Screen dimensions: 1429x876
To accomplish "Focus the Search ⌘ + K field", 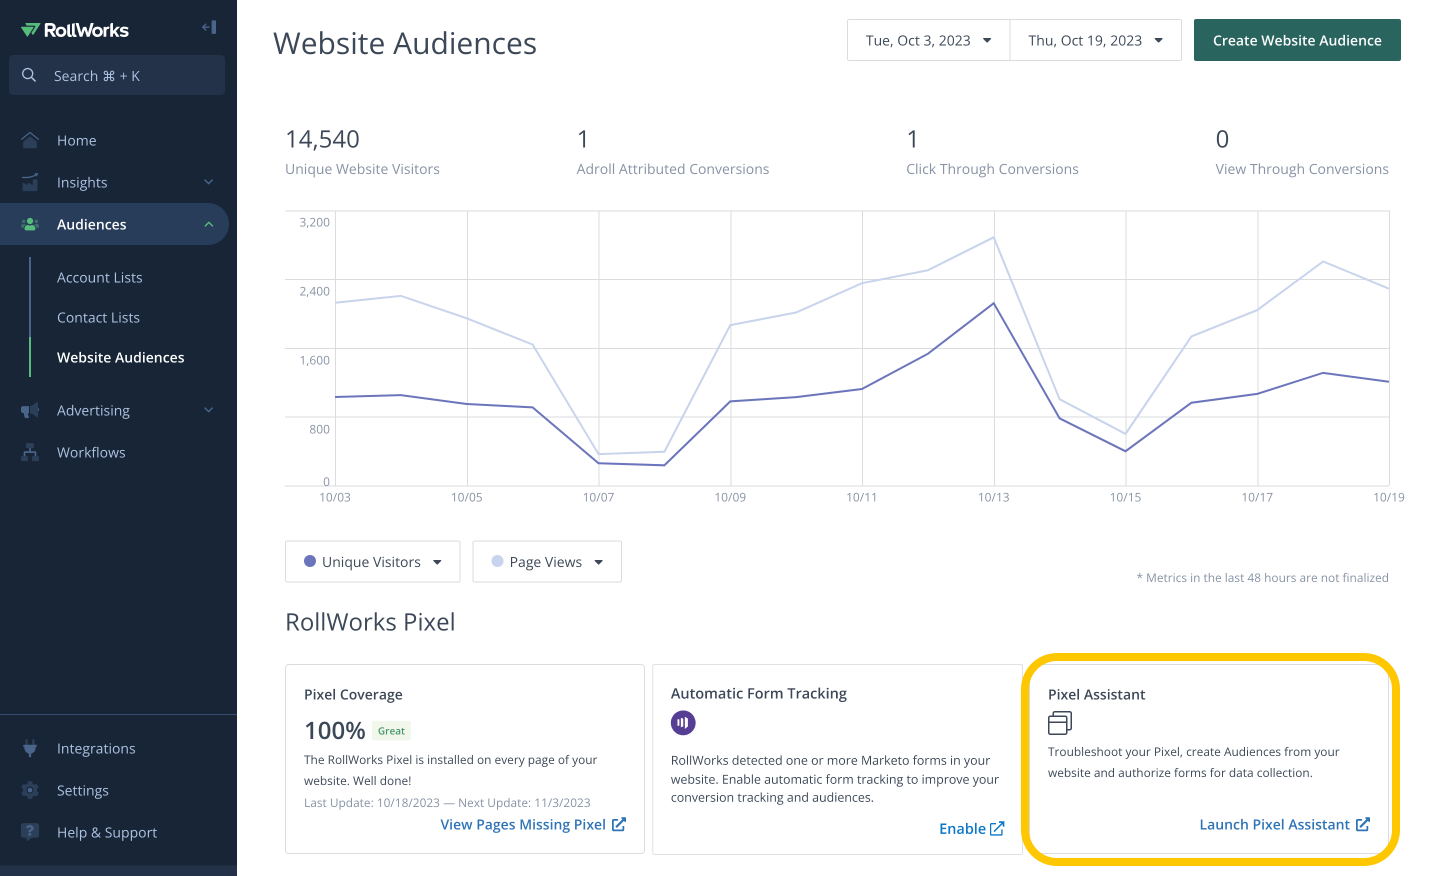I will (x=117, y=75).
